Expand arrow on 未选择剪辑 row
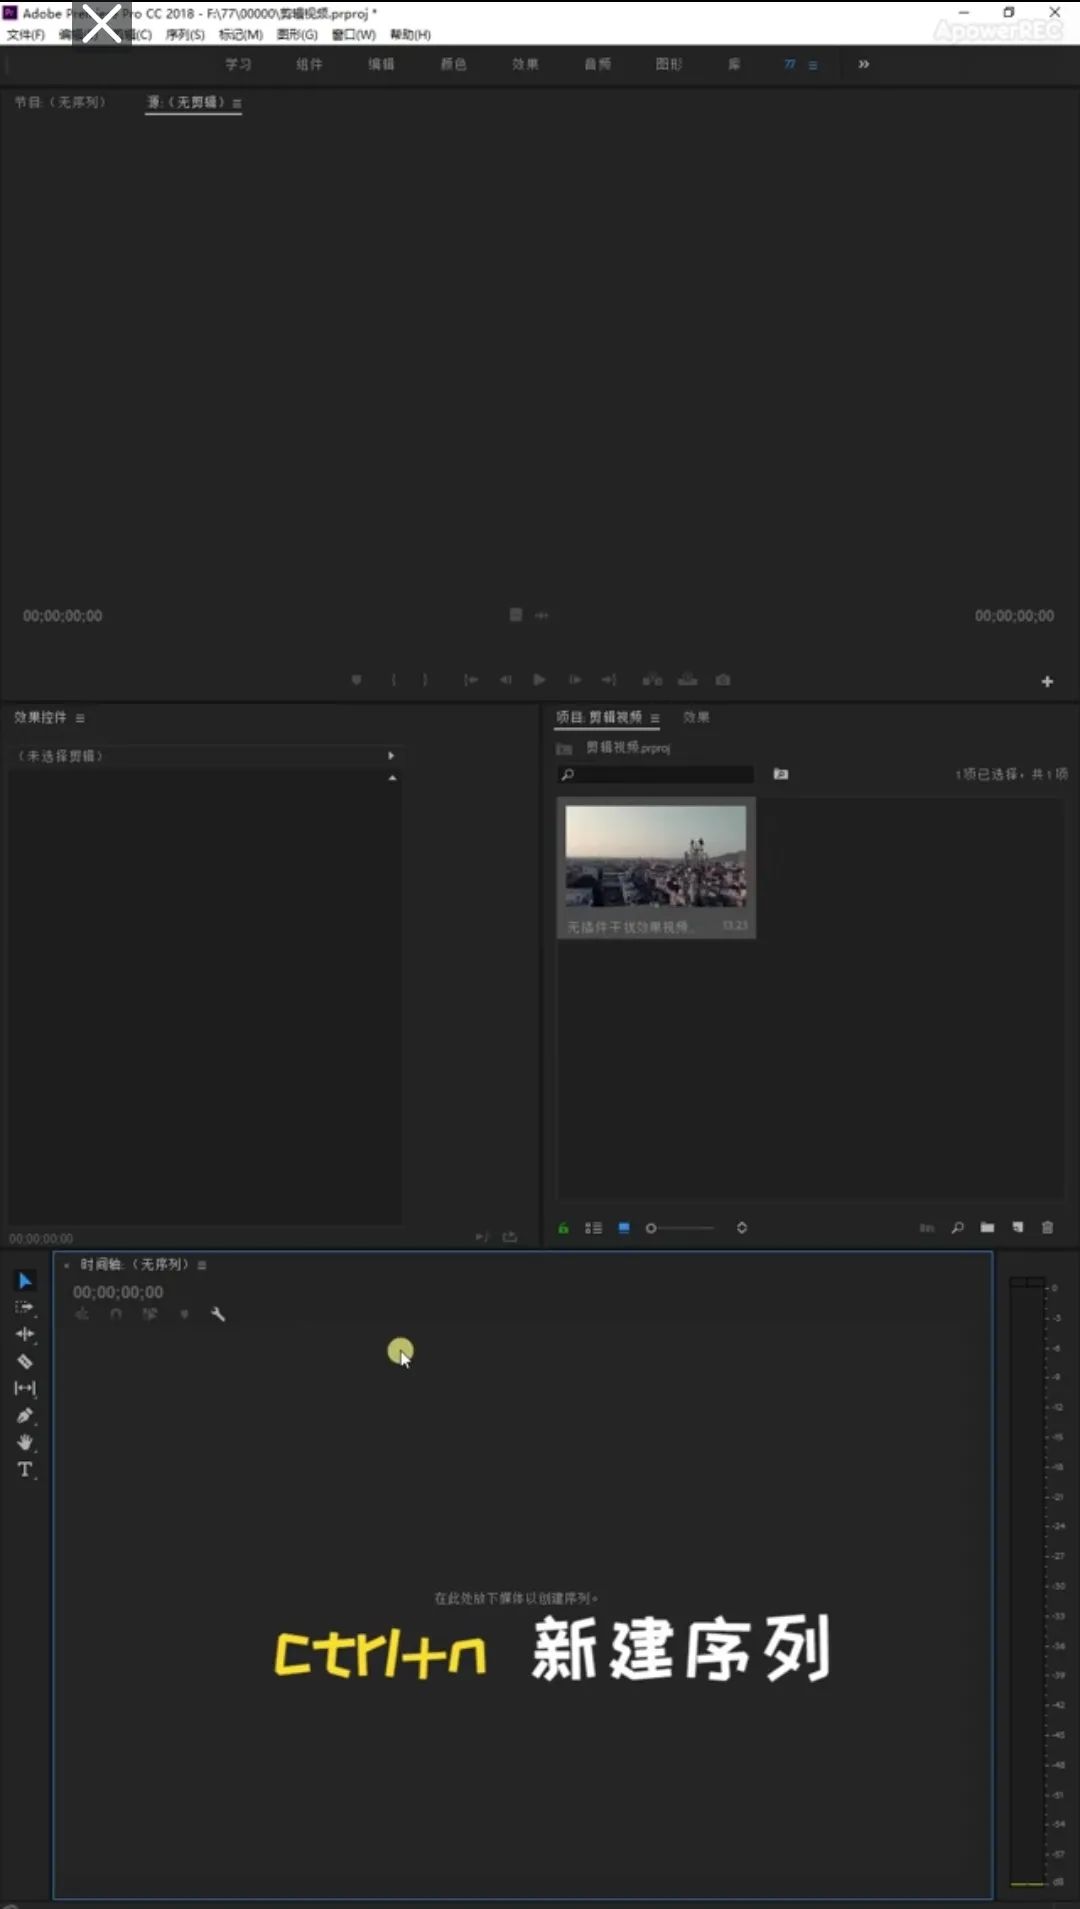Viewport: 1080px width, 1909px height. pyautogui.click(x=391, y=756)
